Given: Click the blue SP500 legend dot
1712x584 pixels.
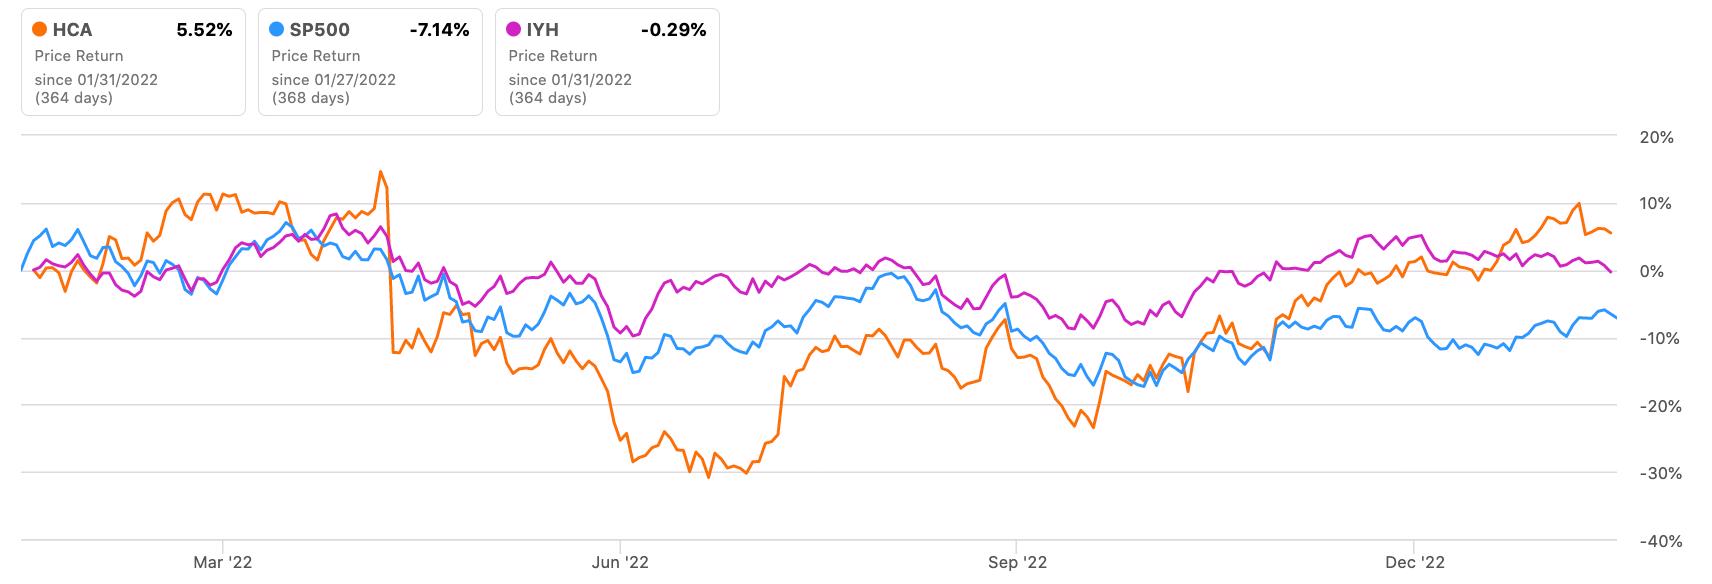Looking at the screenshot, I should pyautogui.click(x=277, y=30).
